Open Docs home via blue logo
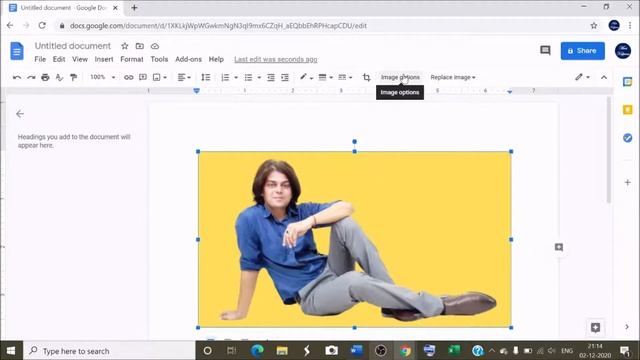This screenshot has width=640, height=360. pos(17,51)
